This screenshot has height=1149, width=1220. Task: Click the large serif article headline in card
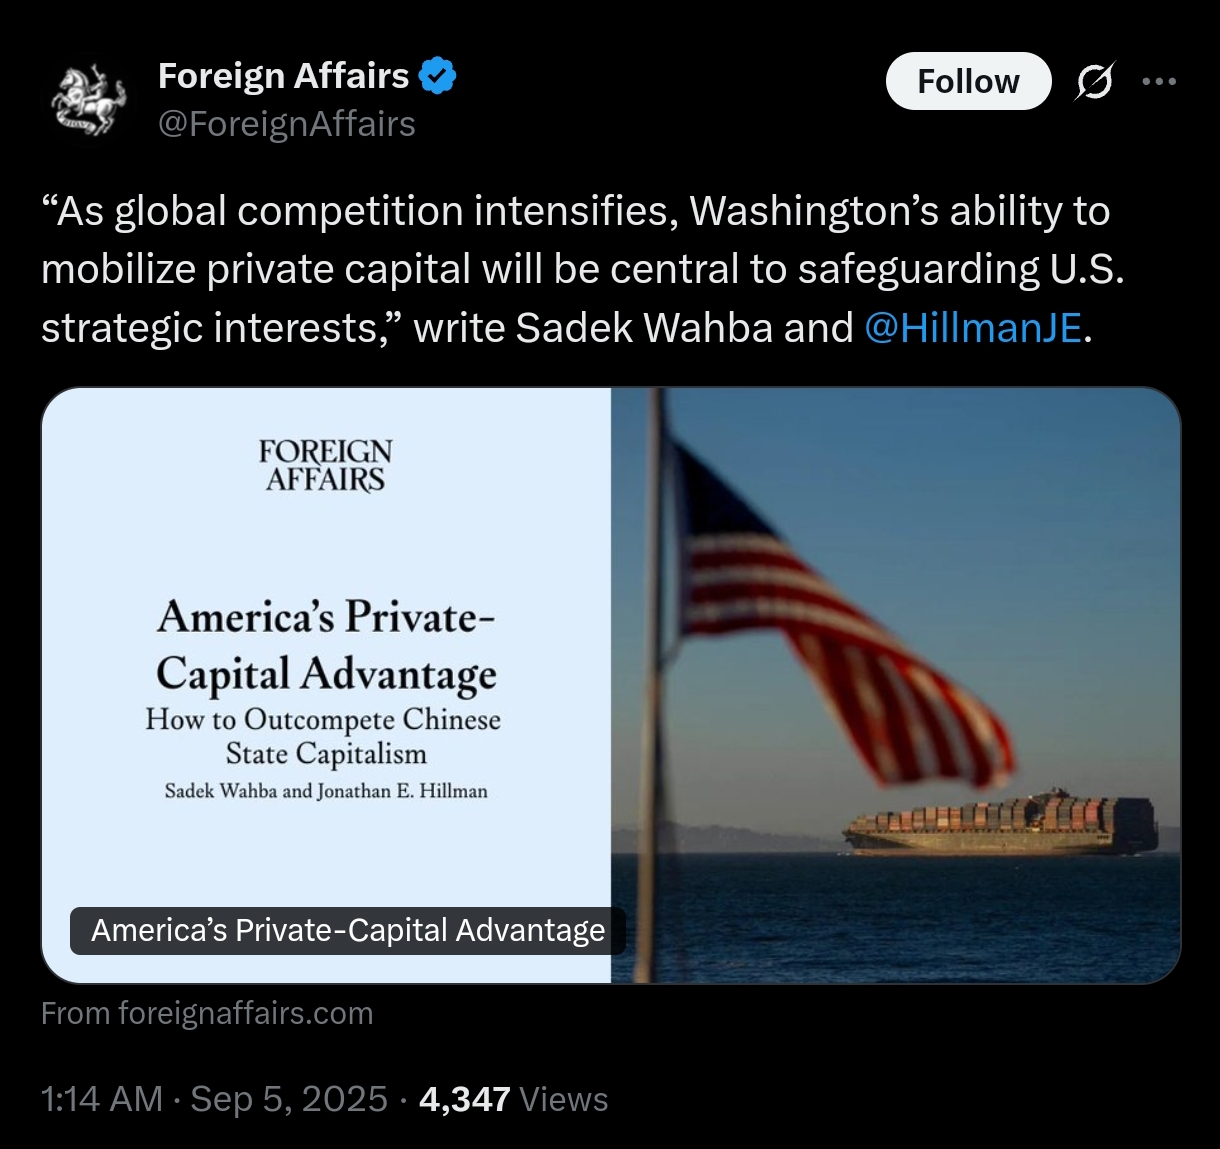click(x=326, y=645)
